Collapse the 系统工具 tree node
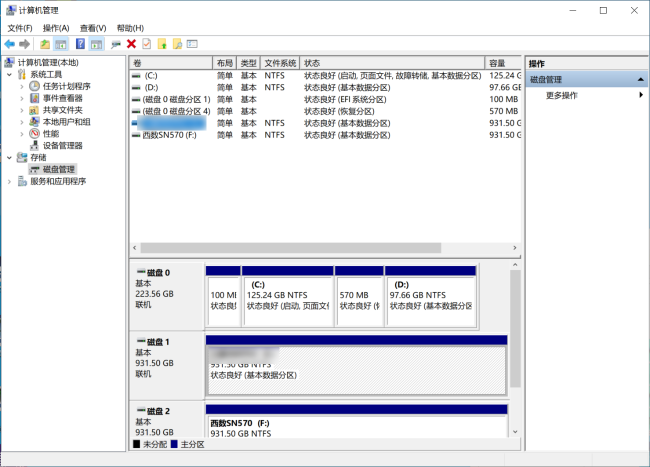This screenshot has height=467, width=650. point(10,75)
